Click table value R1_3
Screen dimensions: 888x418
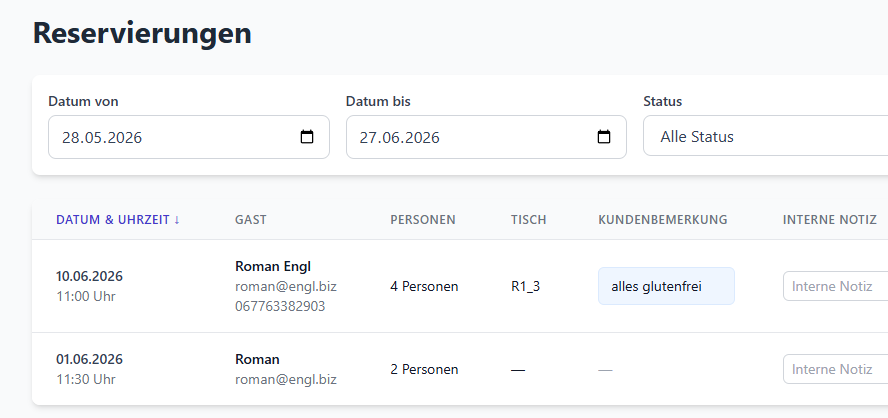click(x=526, y=287)
